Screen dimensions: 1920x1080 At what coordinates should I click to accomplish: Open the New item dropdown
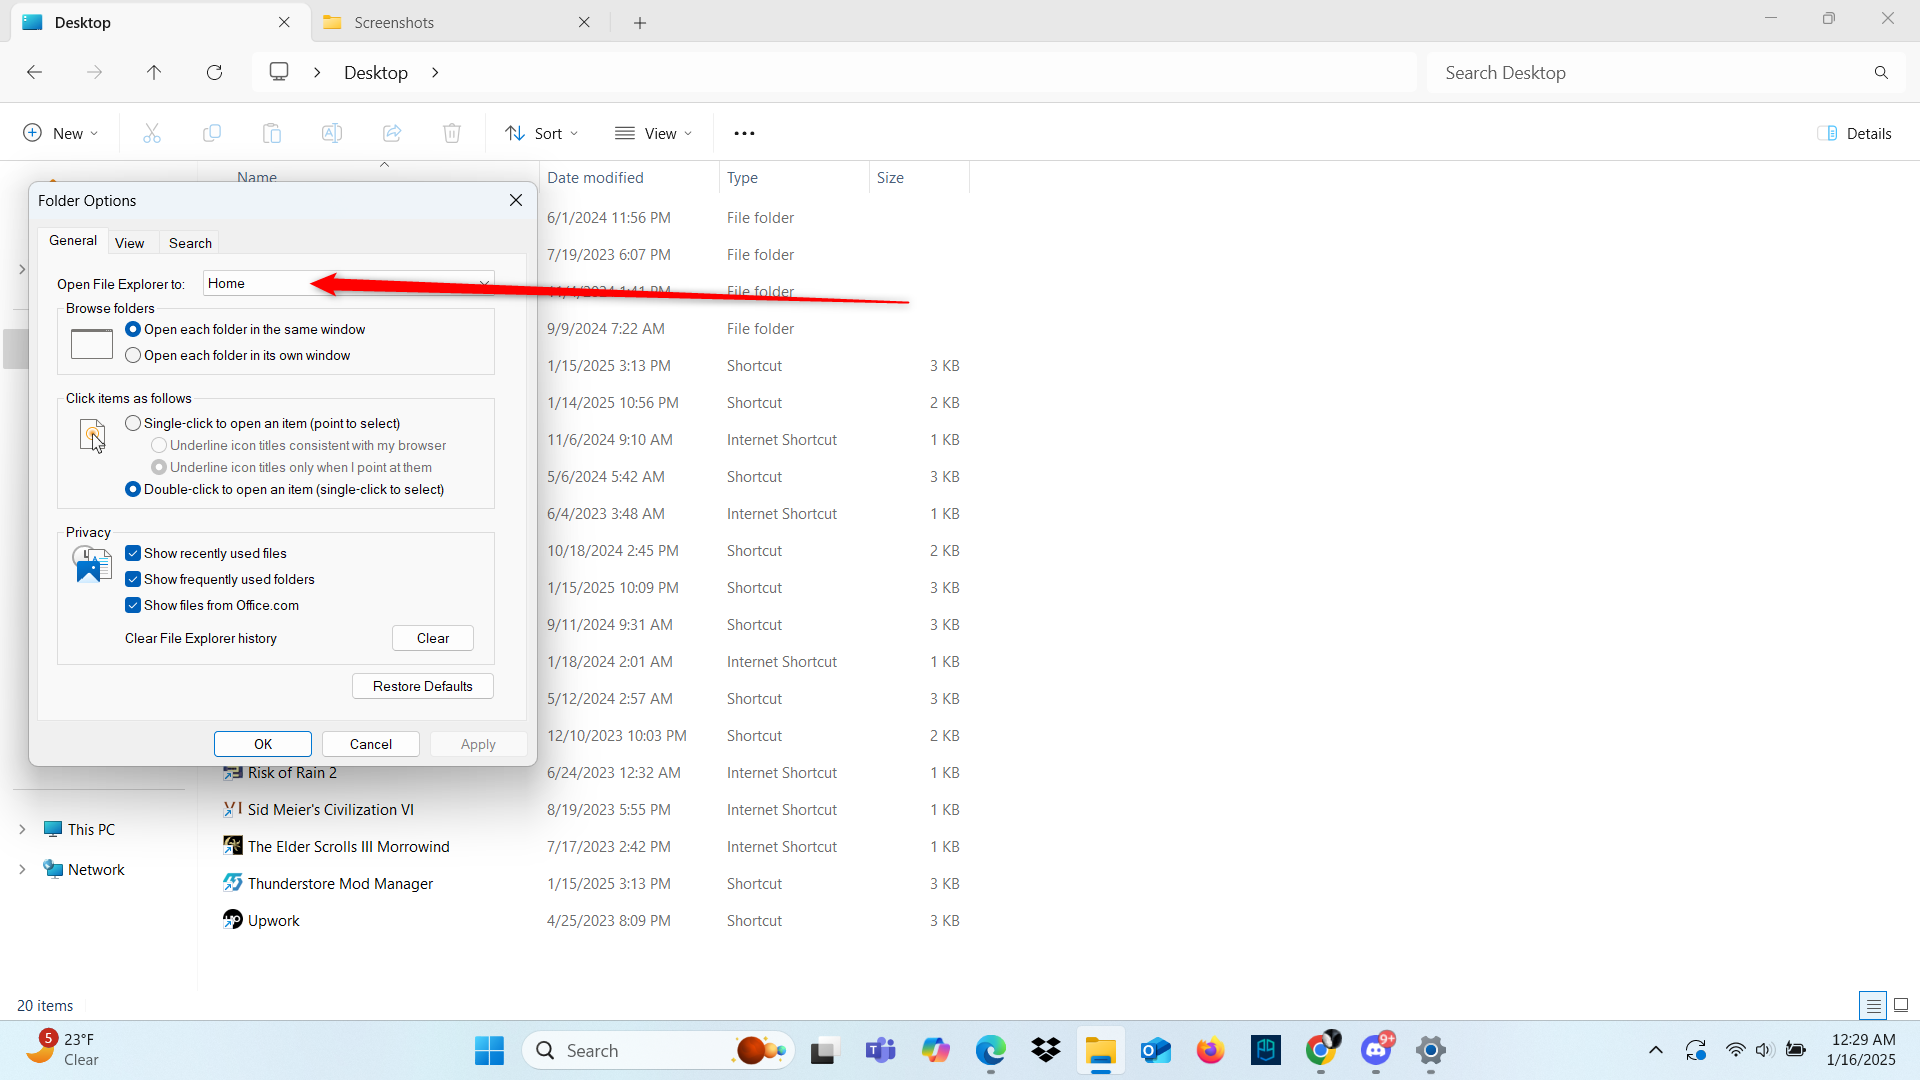(x=60, y=133)
